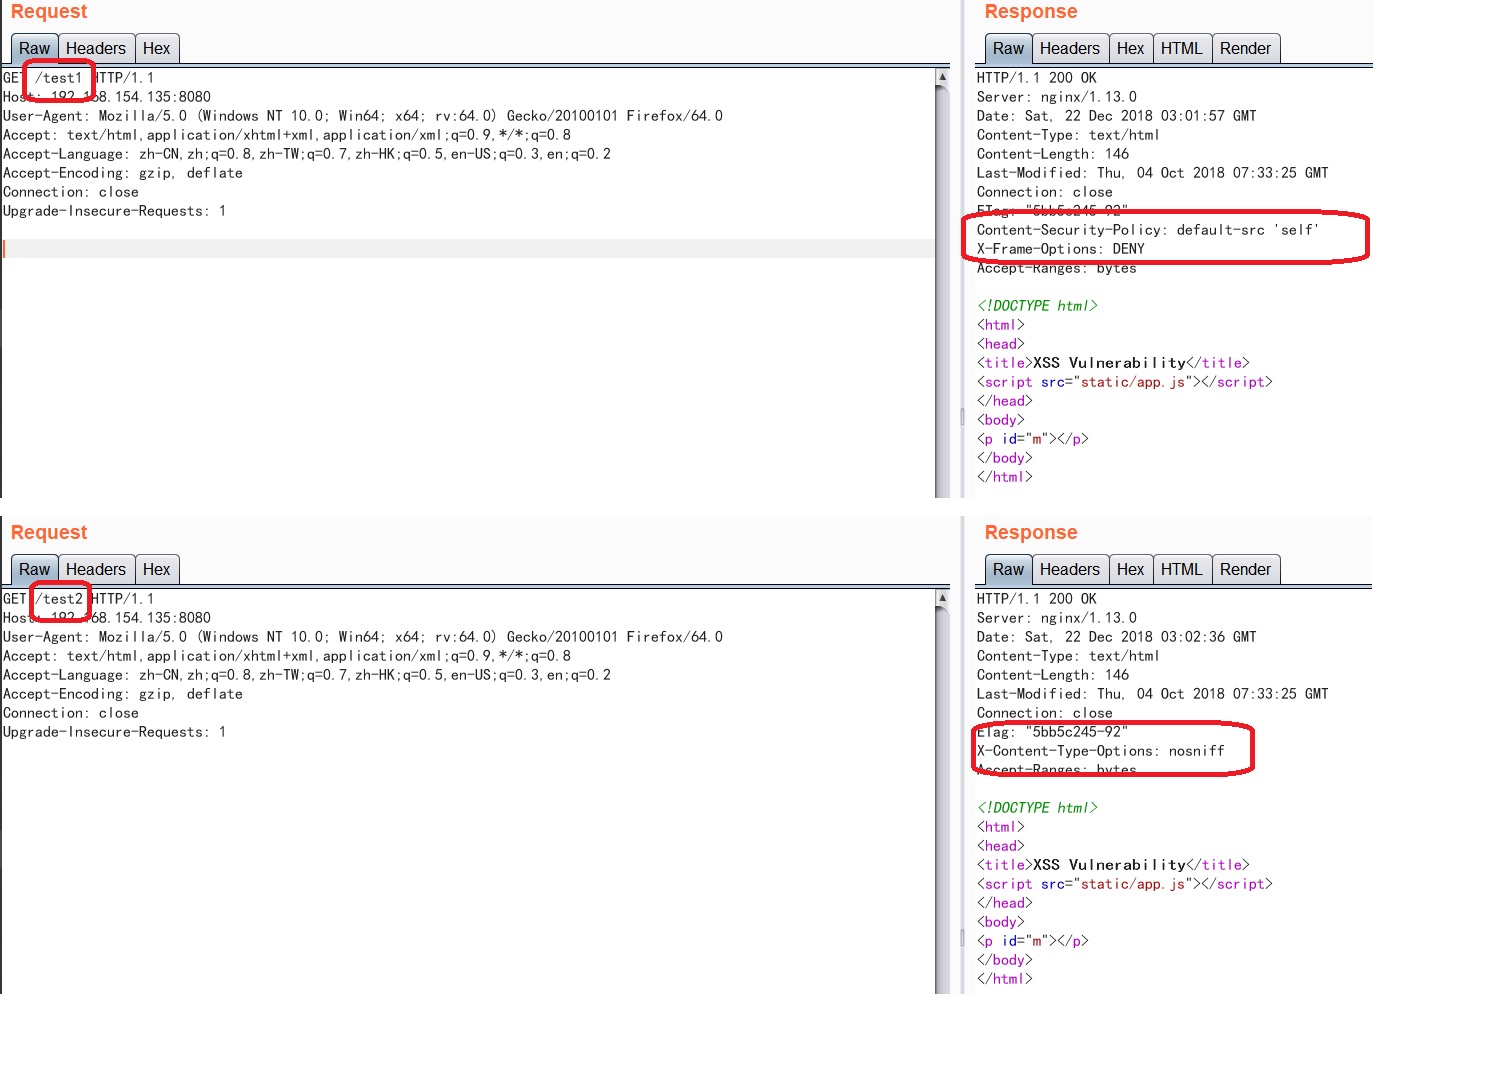Click 'Content-Type: text/html' in the /test1 response
Screen dimensions: 1492x1080
pos(1068,135)
